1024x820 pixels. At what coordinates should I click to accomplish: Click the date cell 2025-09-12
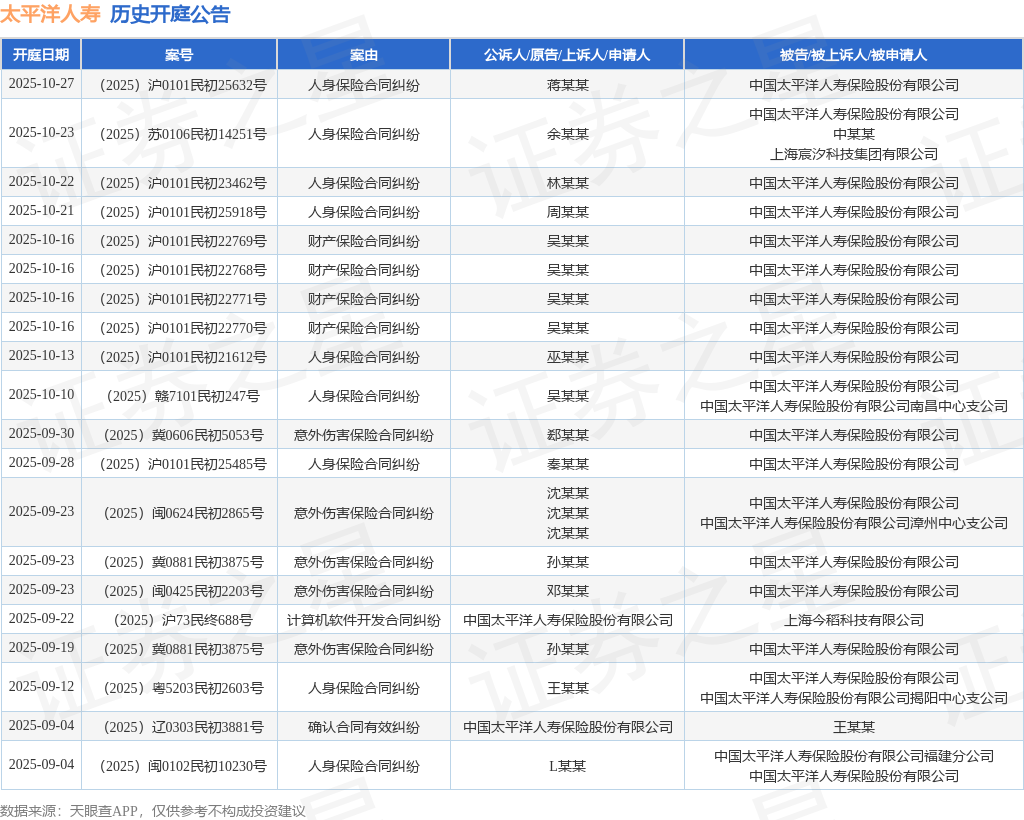[41, 686]
